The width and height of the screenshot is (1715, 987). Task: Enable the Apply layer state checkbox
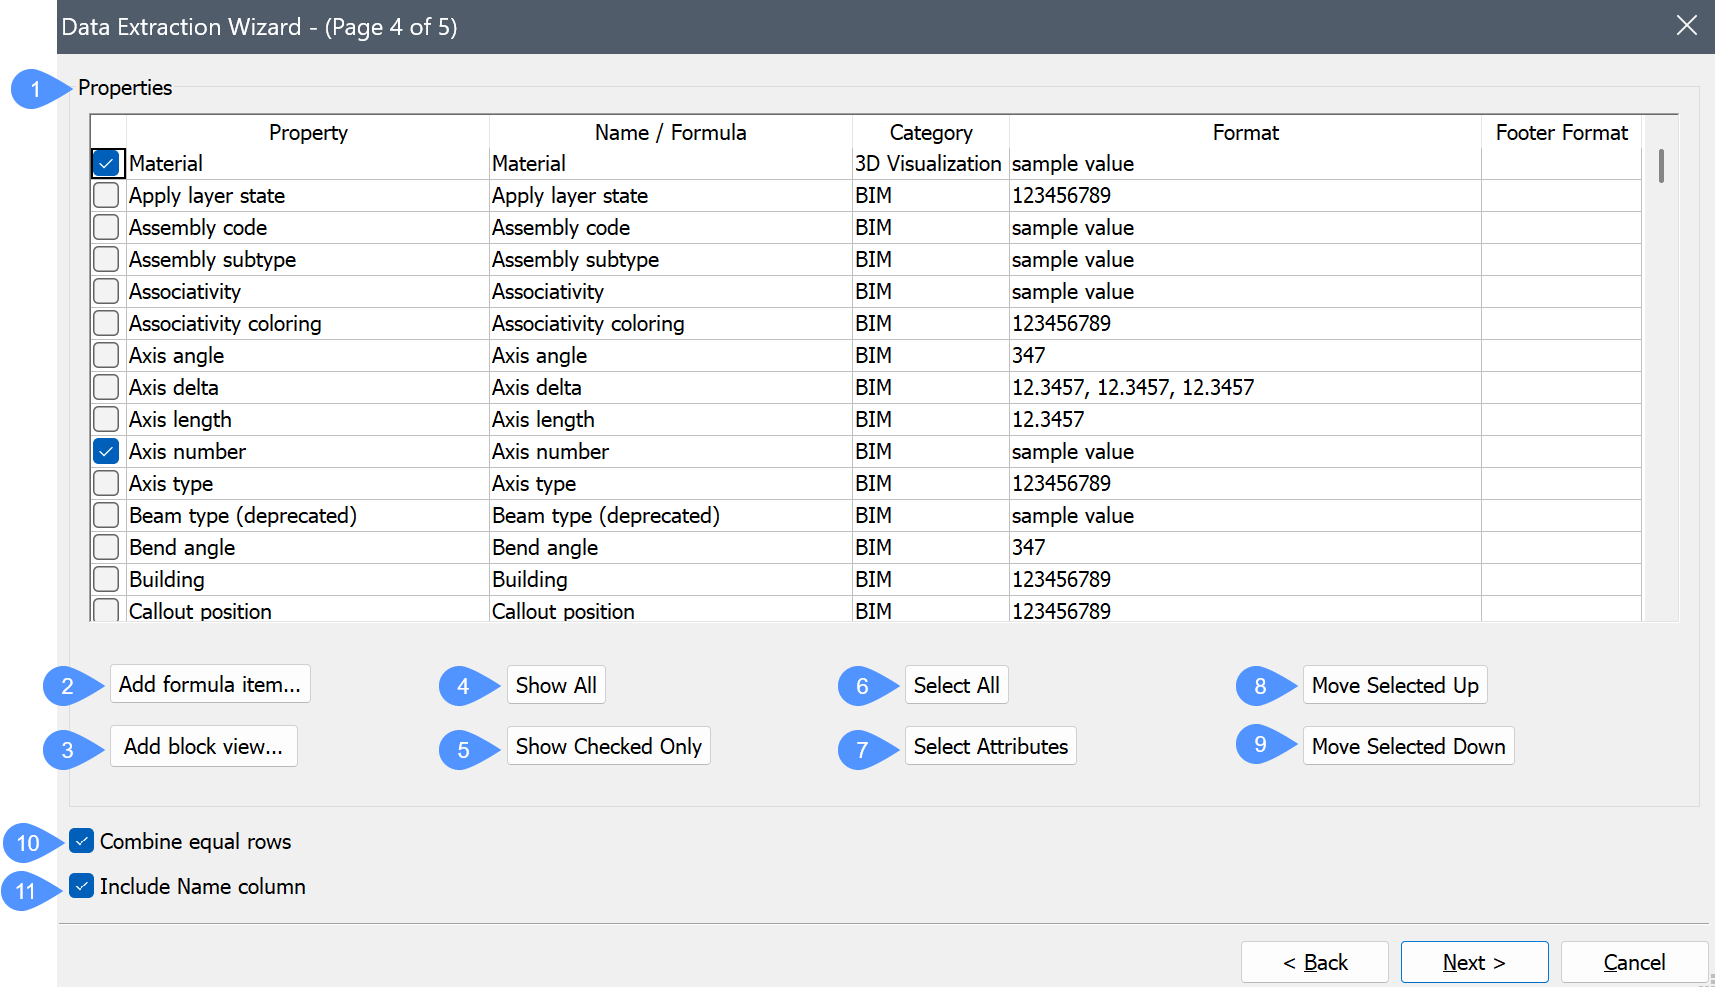click(106, 196)
